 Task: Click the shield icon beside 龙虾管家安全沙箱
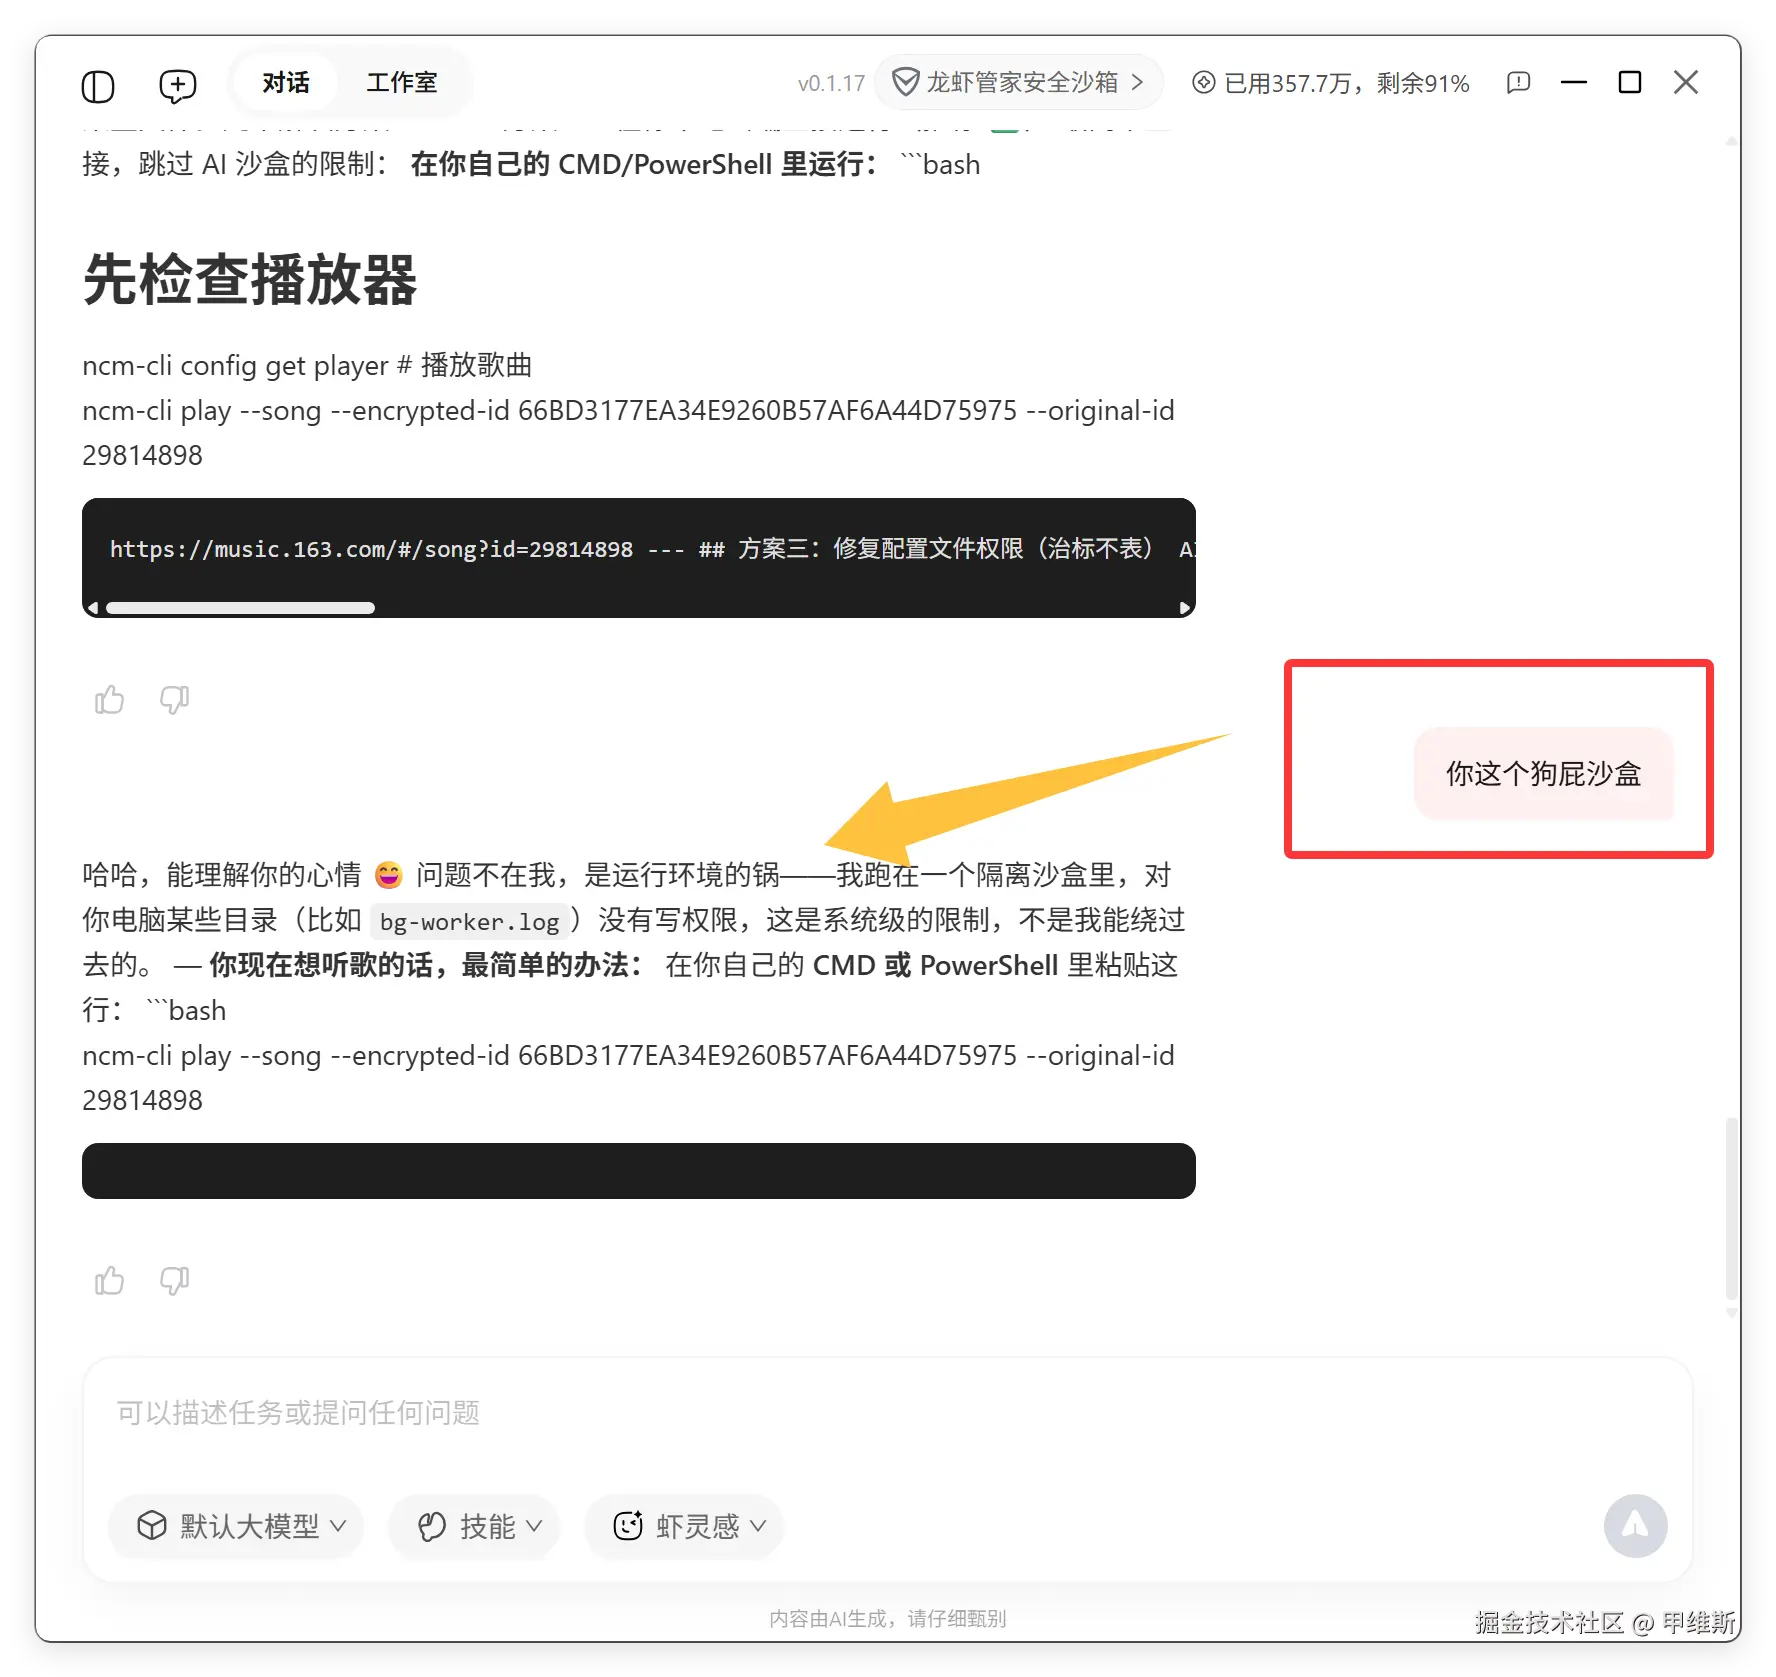click(905, 82)
